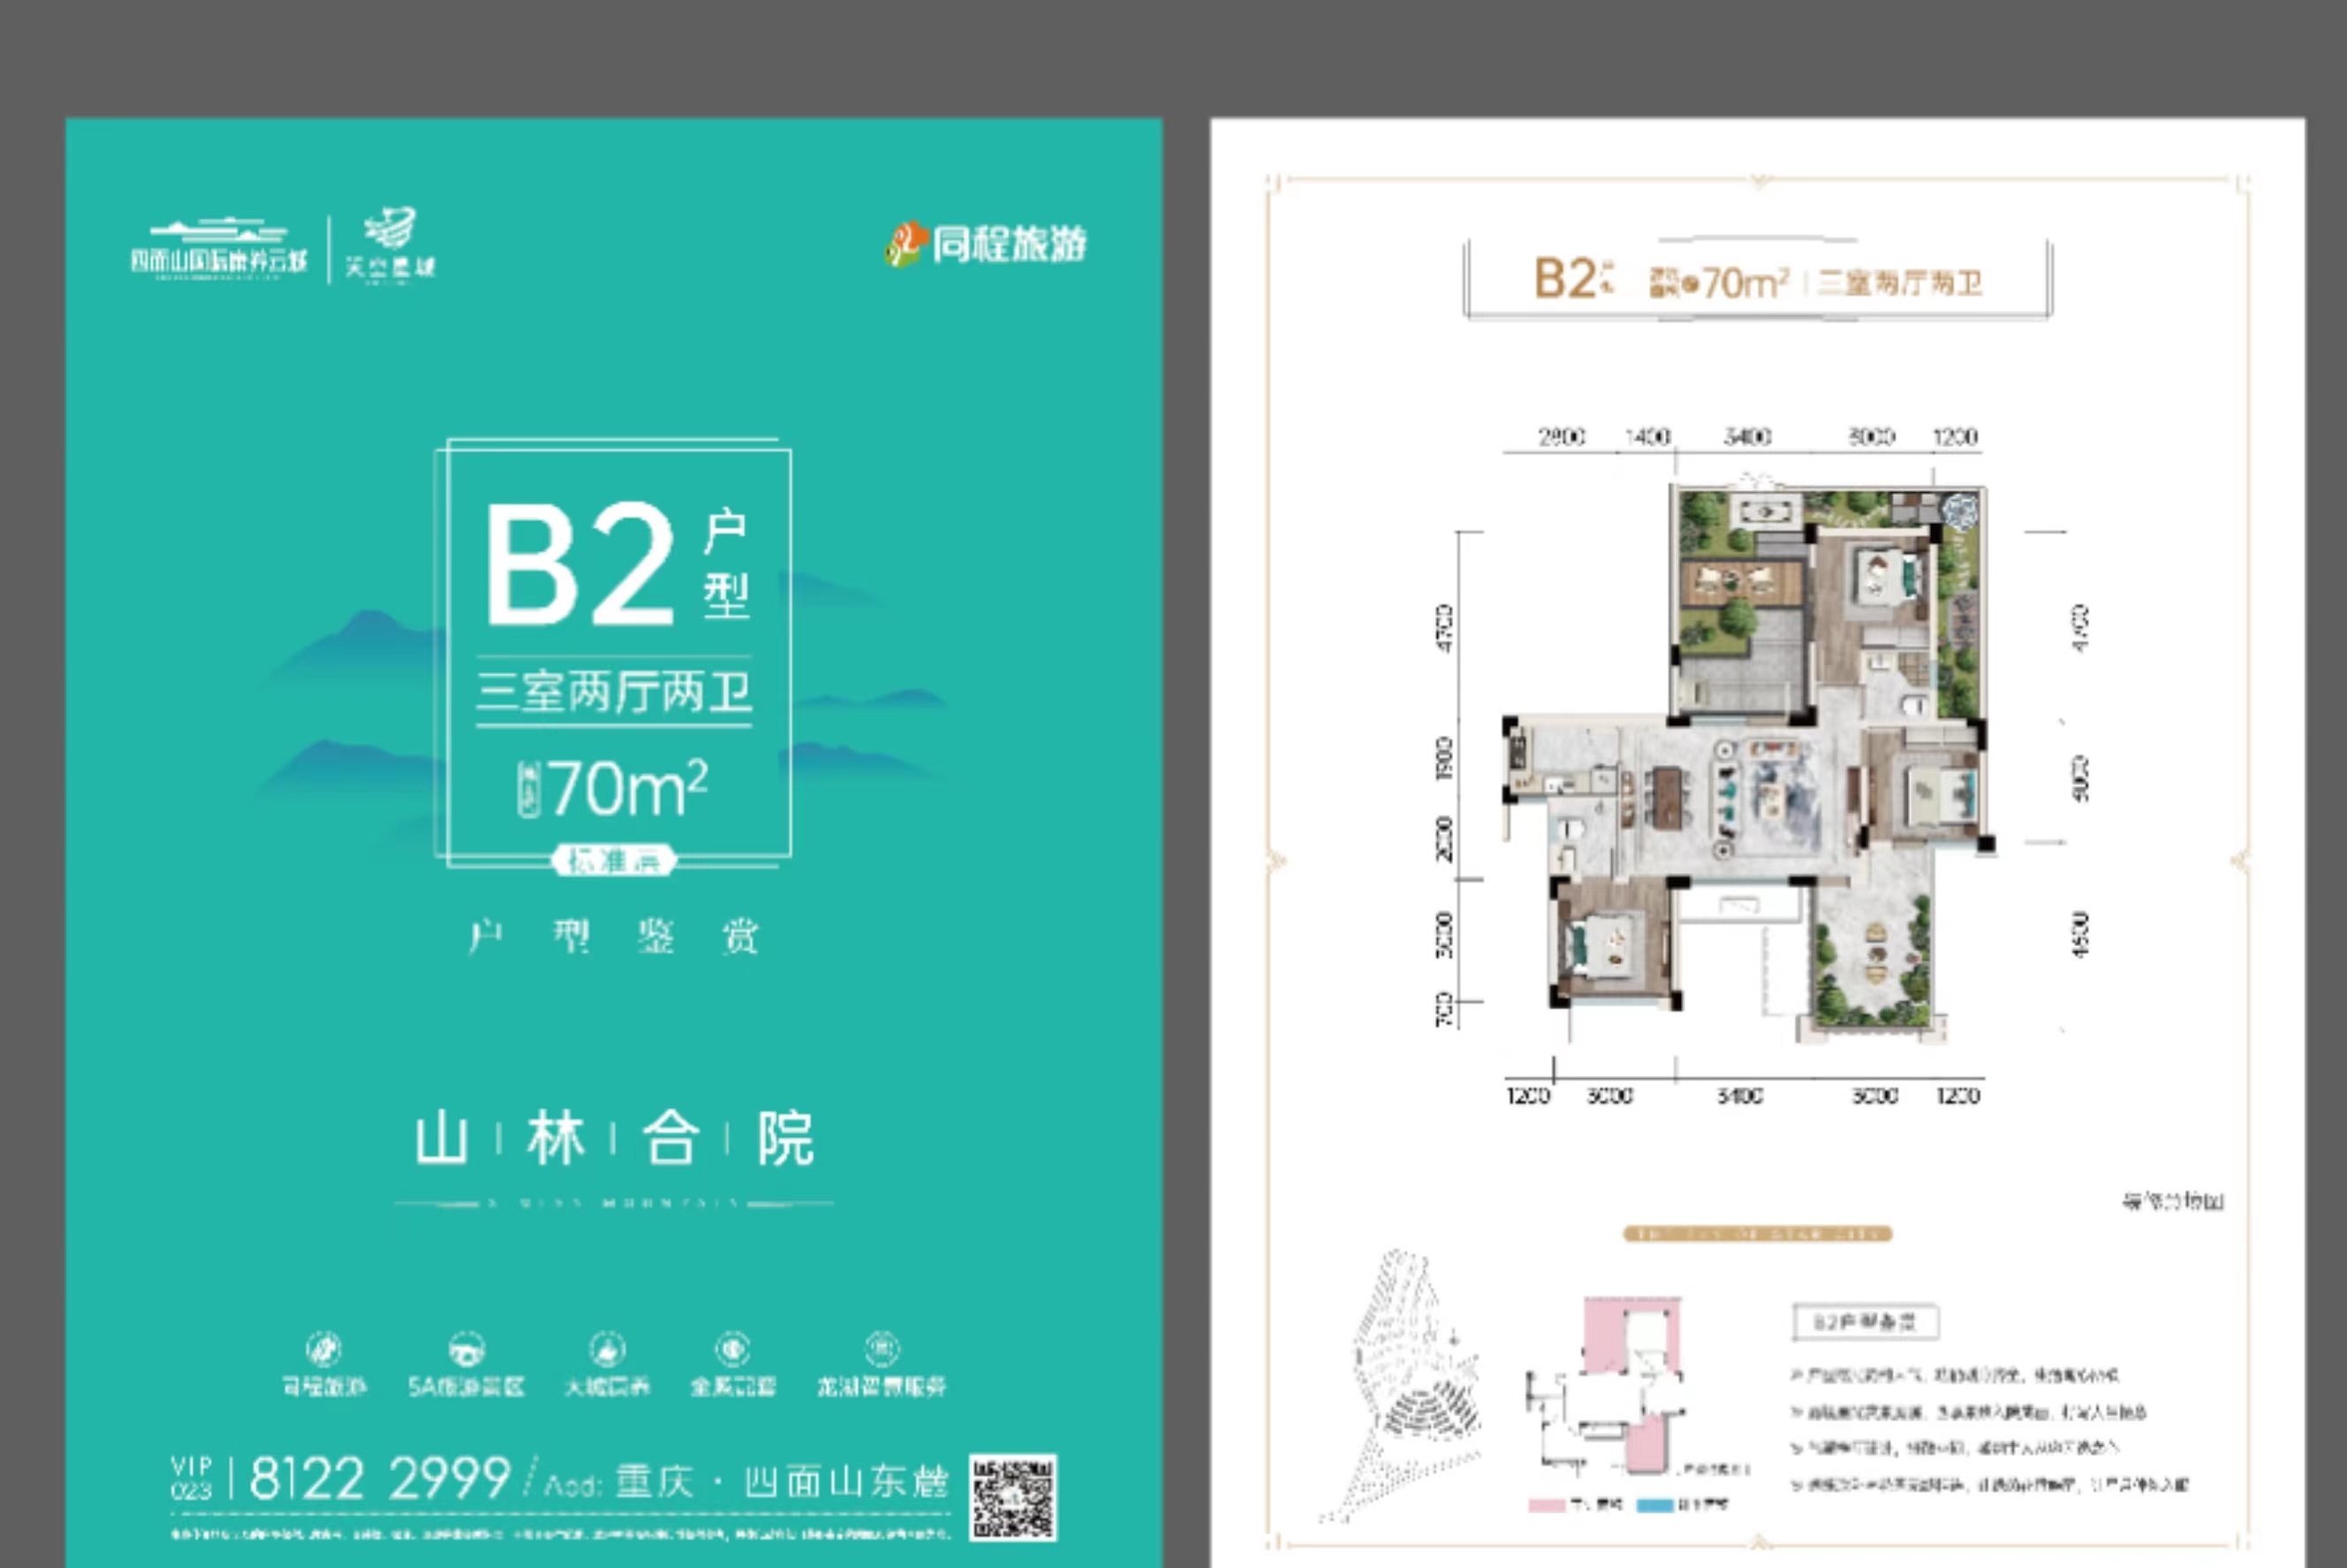The image size is (2347, 1568).
Task: Select the 院 character of the slogan
Action: click(x=785, y=1138)
